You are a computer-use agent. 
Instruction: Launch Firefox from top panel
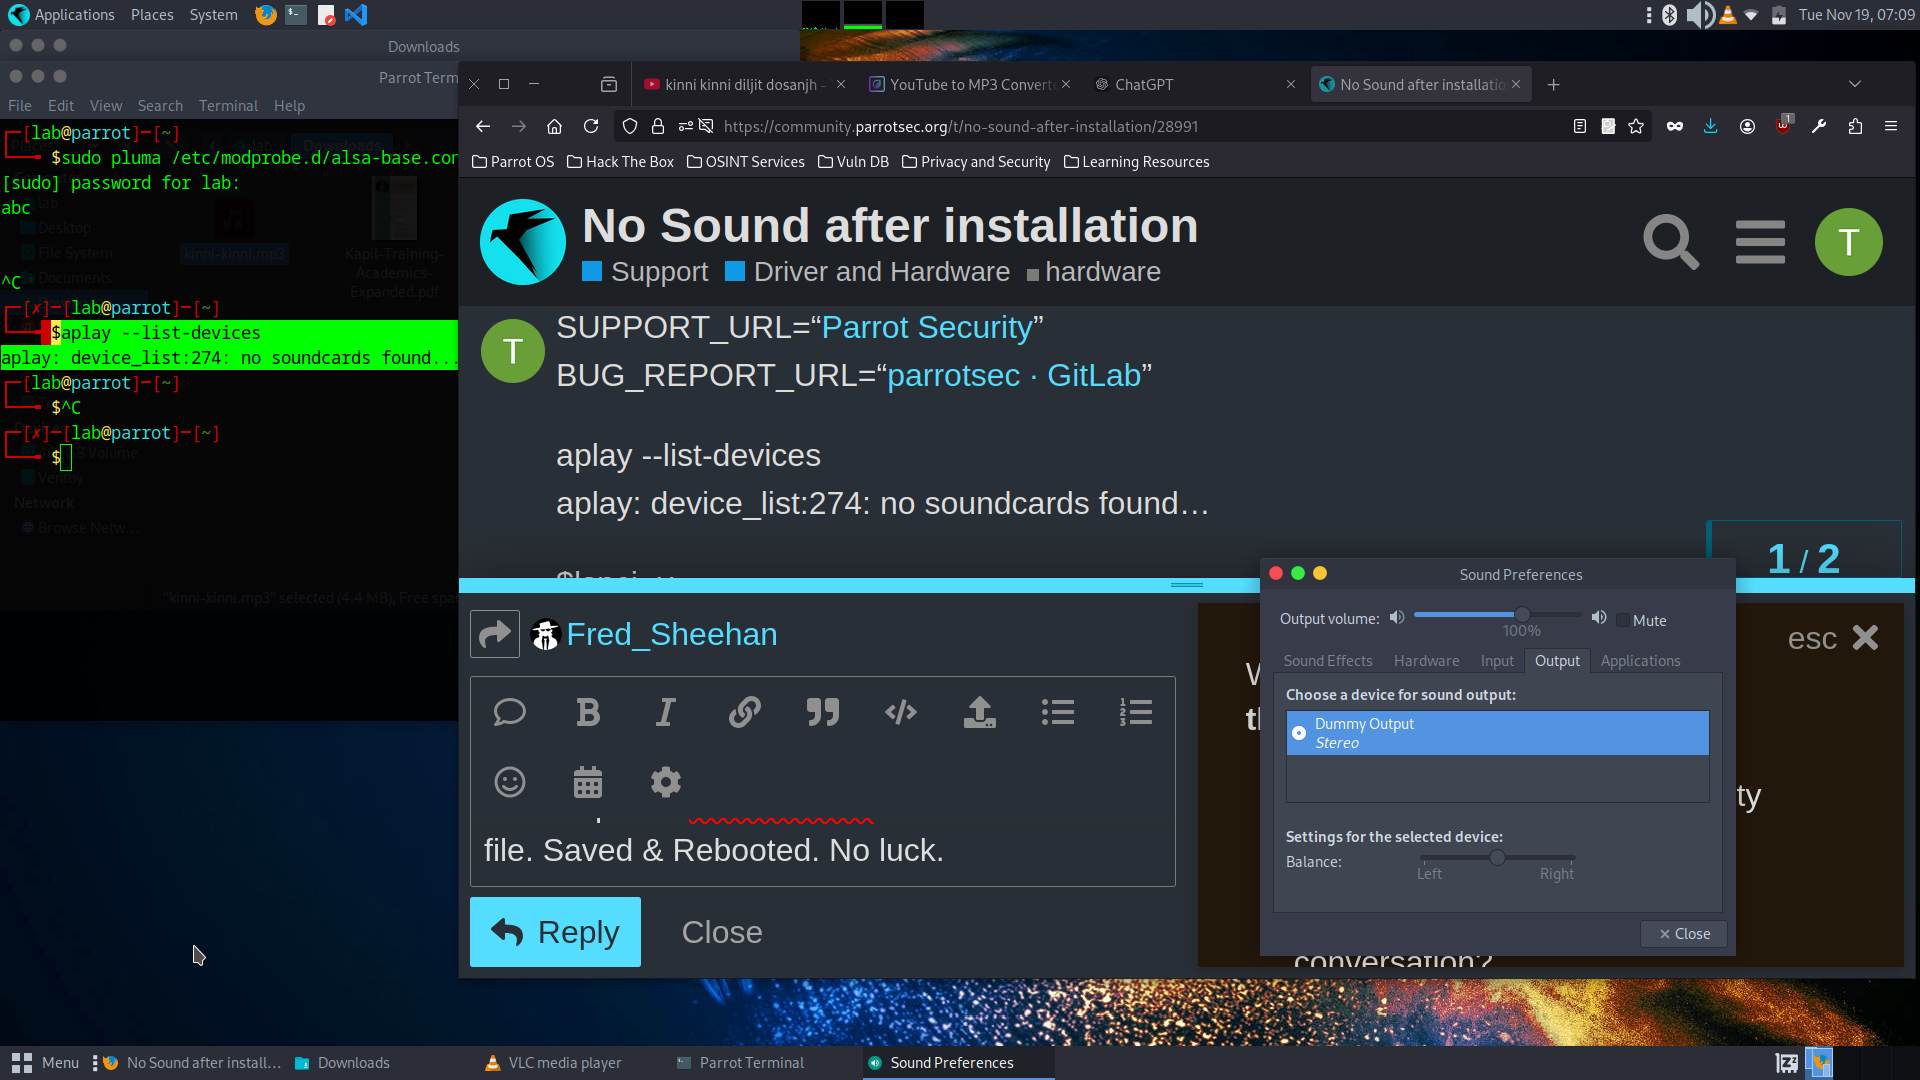(x=266, y=15)
